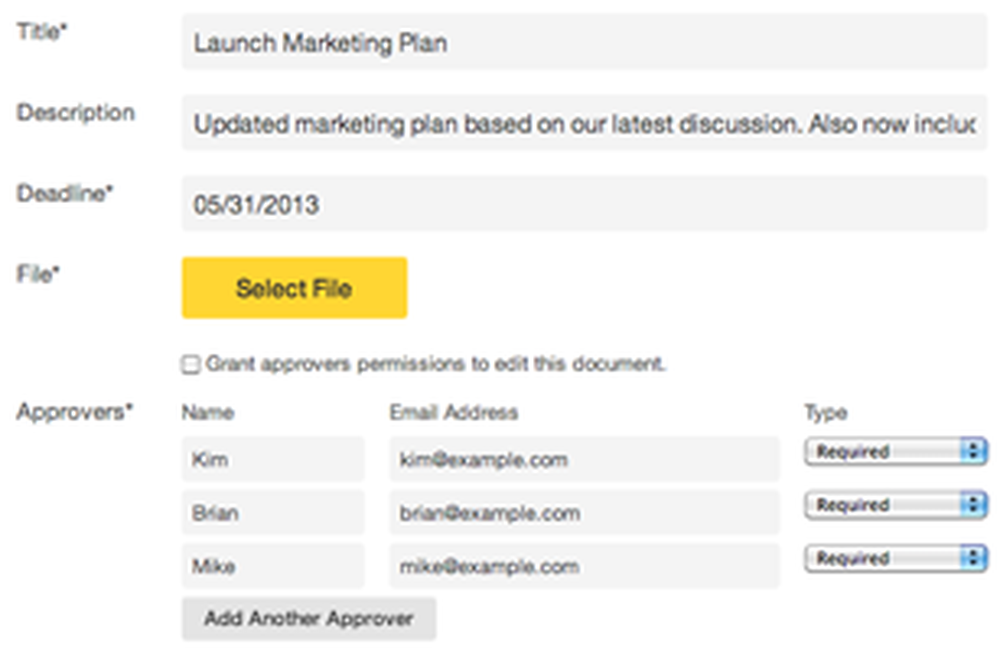Image resolution: width=1000 pixels, height=651 pixels.
Task: Click the Title field with Launch Marketing Plan
Action: (584, 42)
